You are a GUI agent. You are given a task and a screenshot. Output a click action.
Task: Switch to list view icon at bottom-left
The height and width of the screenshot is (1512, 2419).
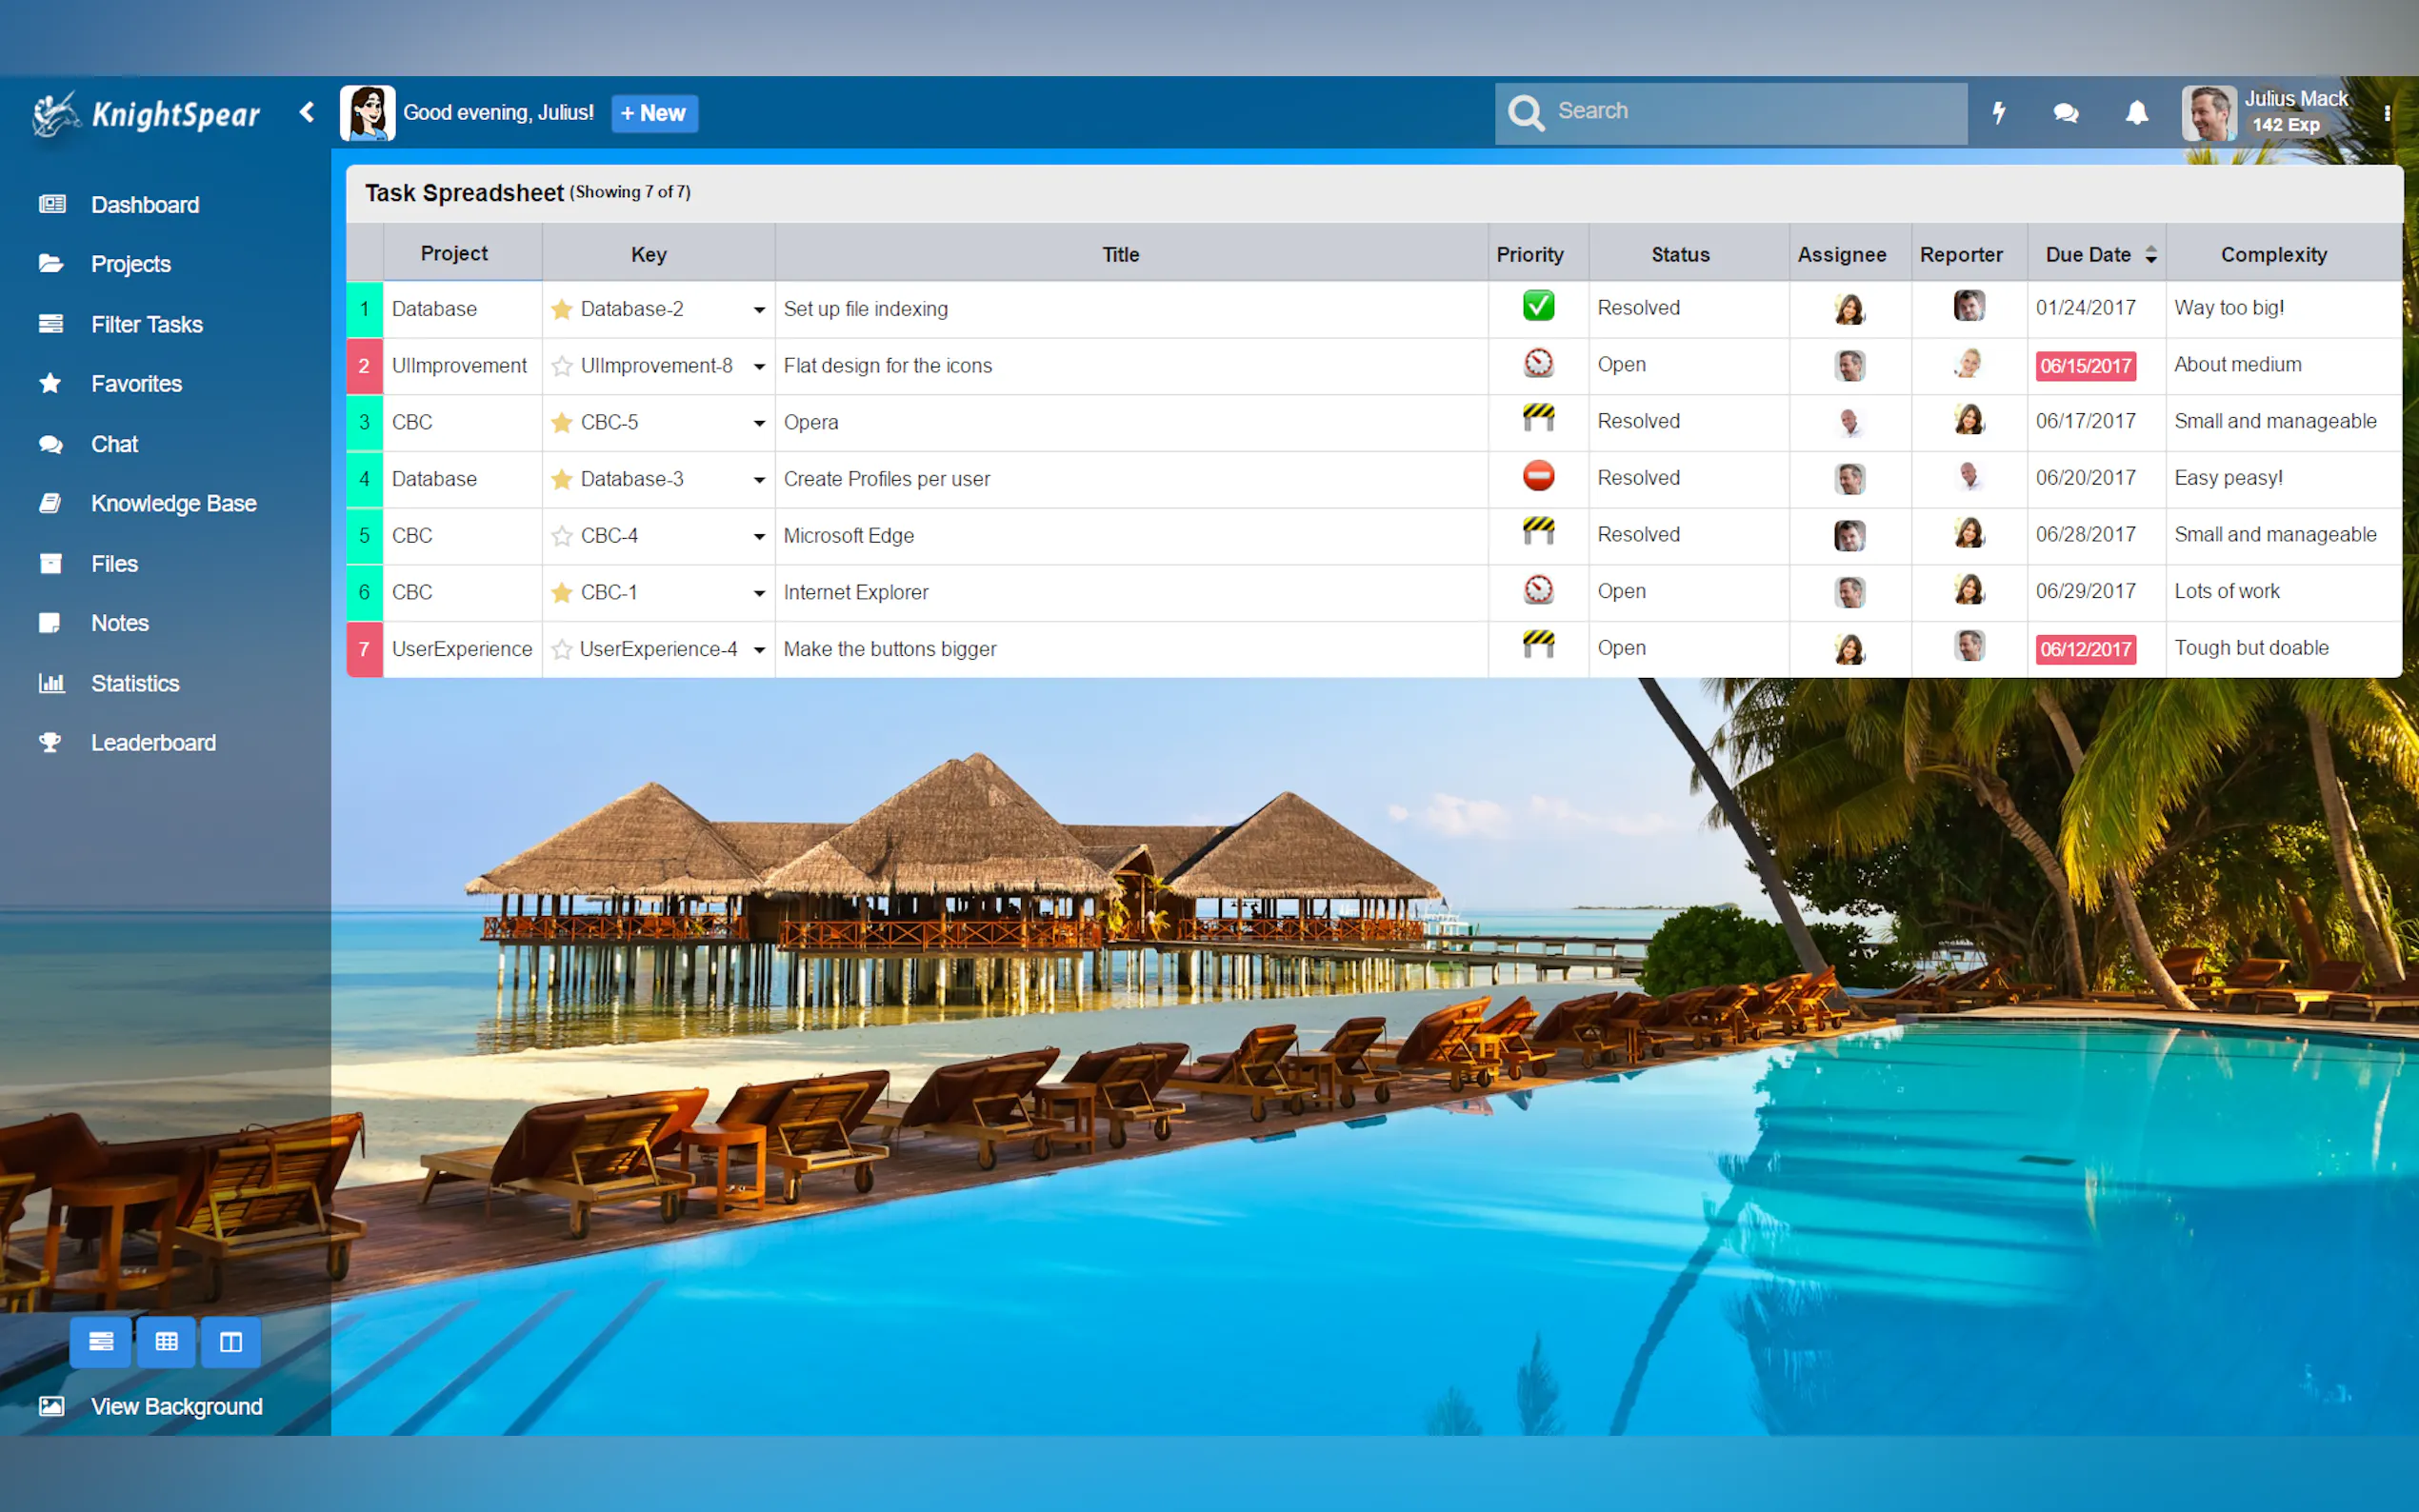100,1342
